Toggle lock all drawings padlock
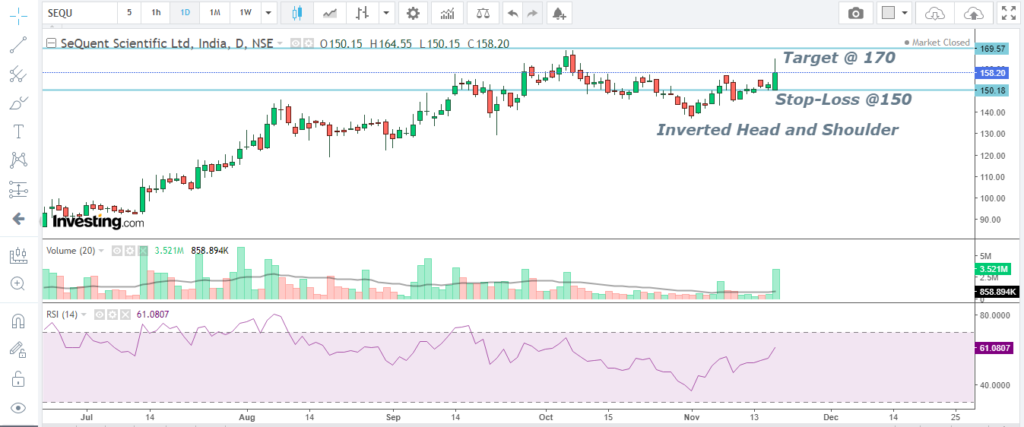This screenshot has width=1024, height=427. 17,379
